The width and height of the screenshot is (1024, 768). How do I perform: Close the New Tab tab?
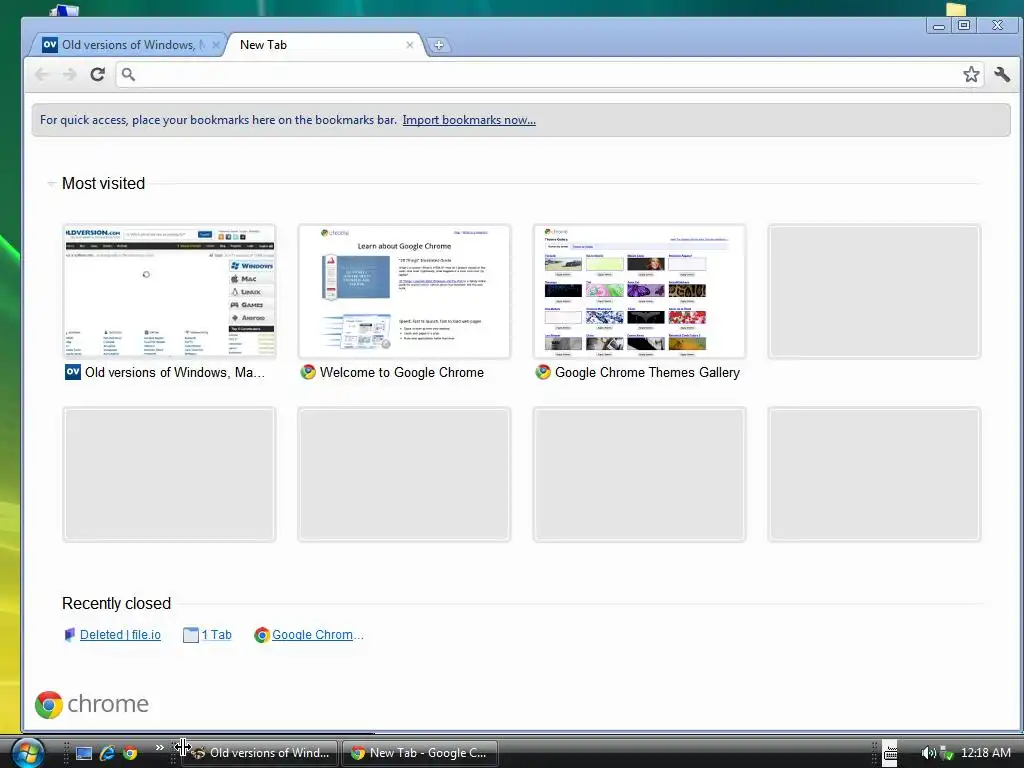pos(409,45)
